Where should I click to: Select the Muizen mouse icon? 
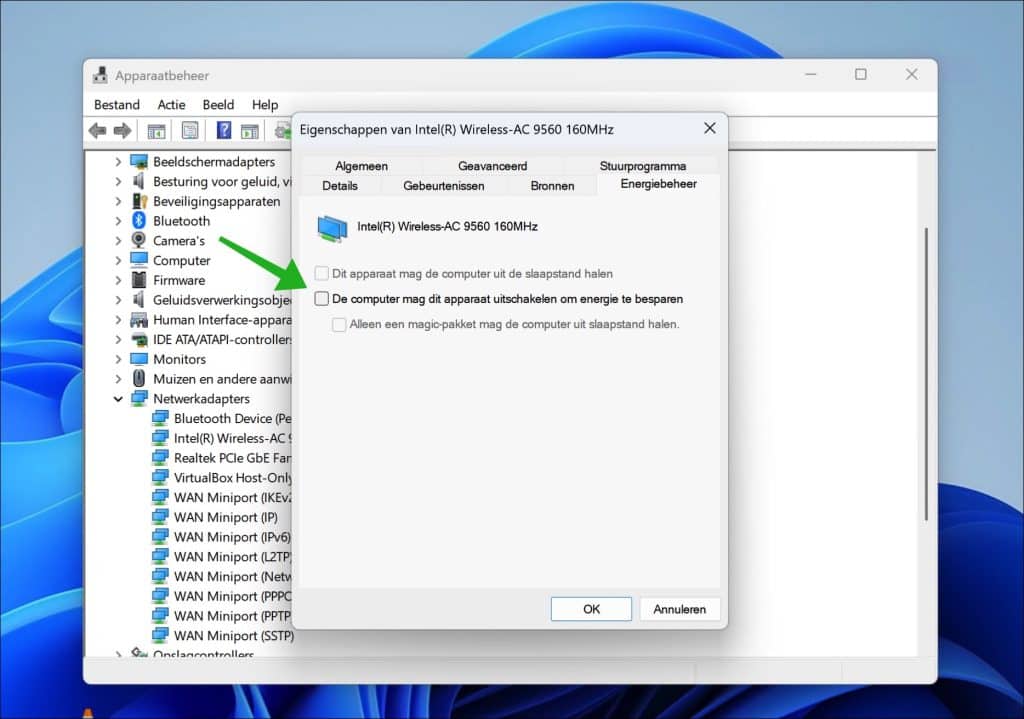[x=138, y=379]
